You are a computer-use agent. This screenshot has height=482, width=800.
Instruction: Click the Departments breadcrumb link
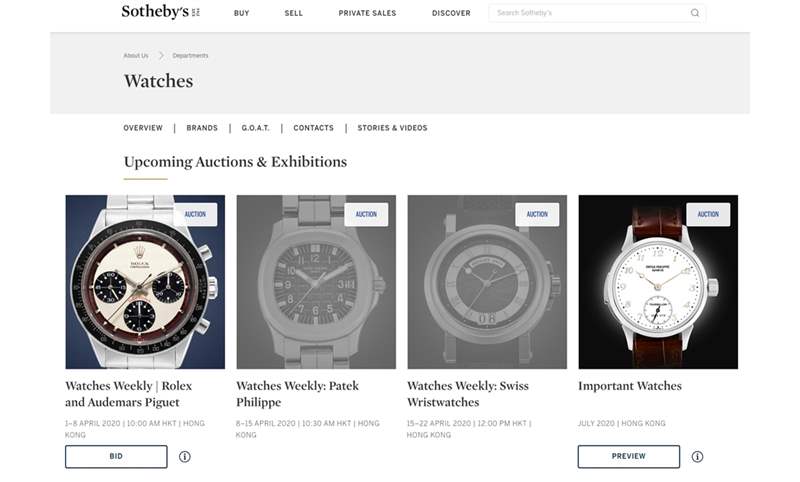click(x=190, y=56)
